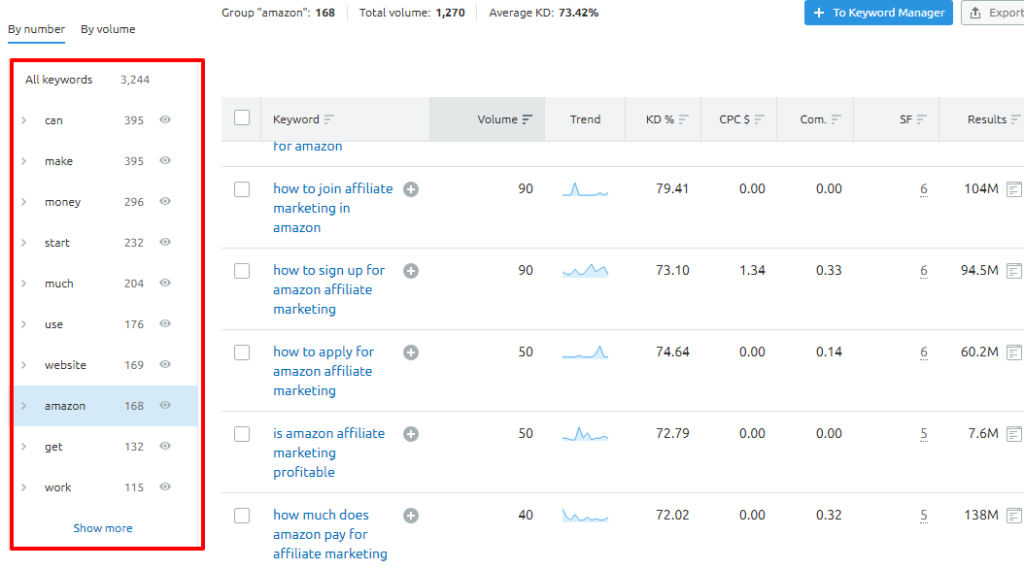
Task: Click plus icon next to 'how to join affiliate marketing in amazon'
Action: point(411,189)
